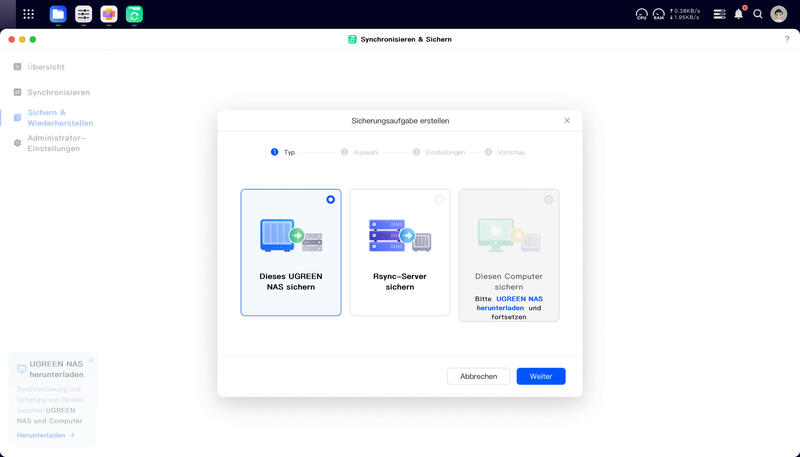Open the green Sync & Backup taskbar icon
The width and height of the screenshot is (800, 457).
tap(134, 14)
